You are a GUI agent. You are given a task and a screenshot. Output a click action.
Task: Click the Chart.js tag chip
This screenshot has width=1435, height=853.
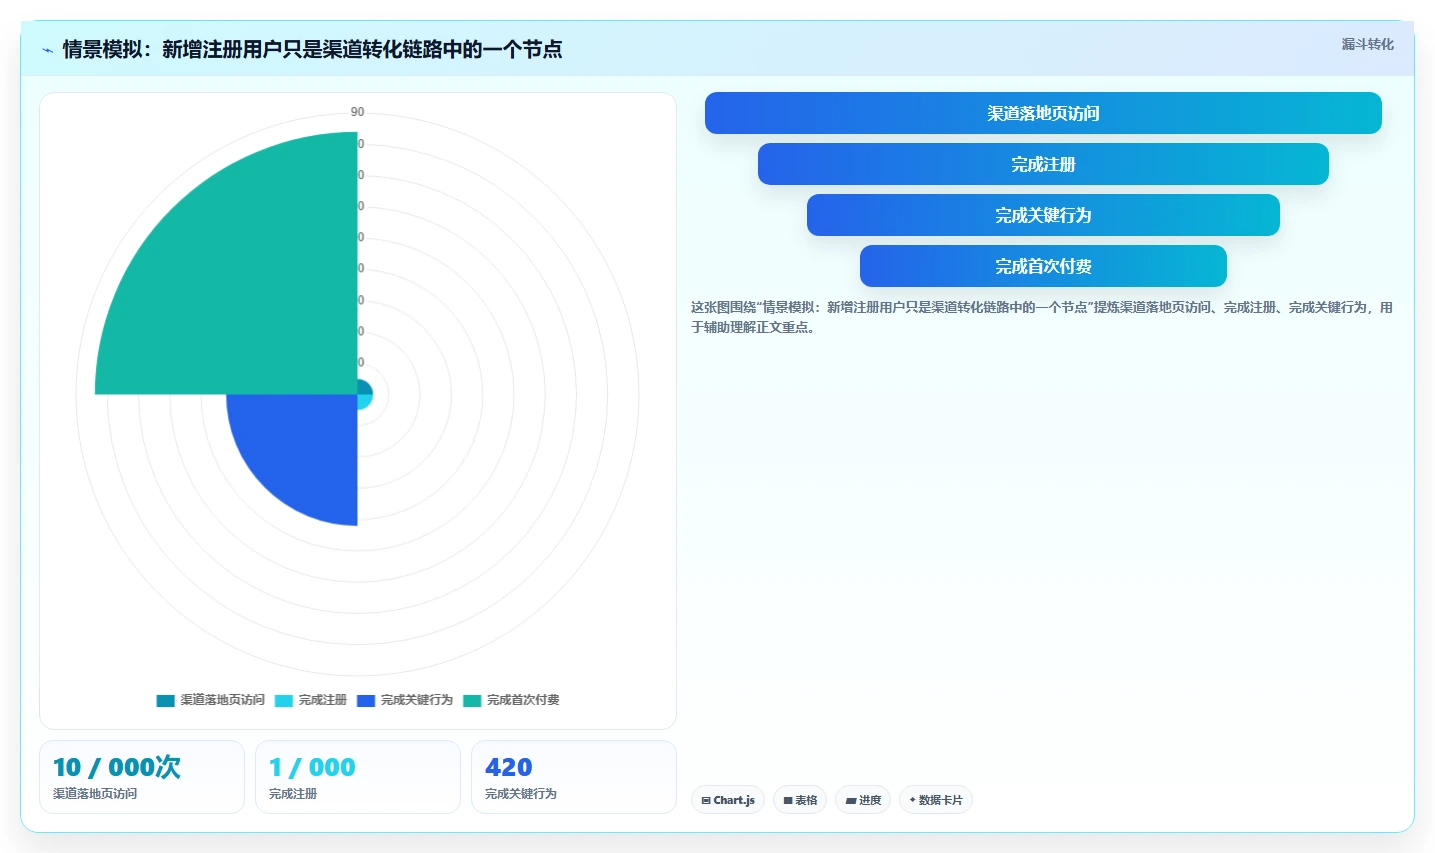tap(728, 800)
